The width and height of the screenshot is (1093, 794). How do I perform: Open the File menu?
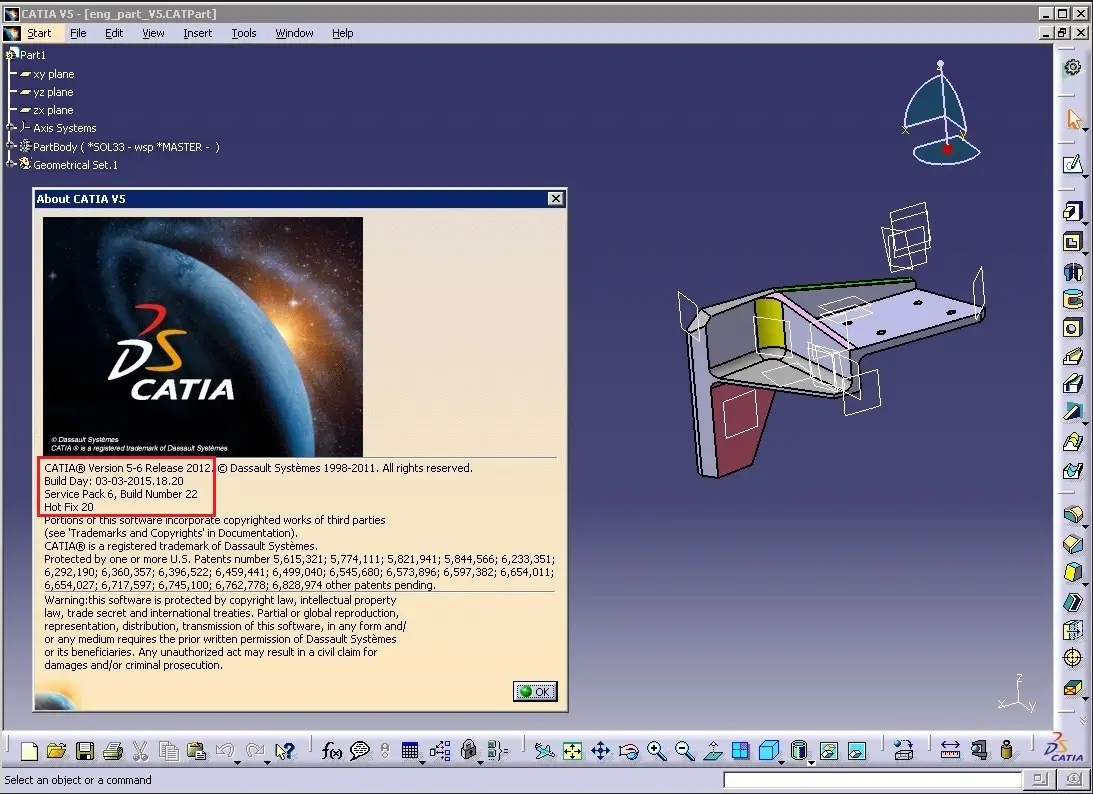78,33
